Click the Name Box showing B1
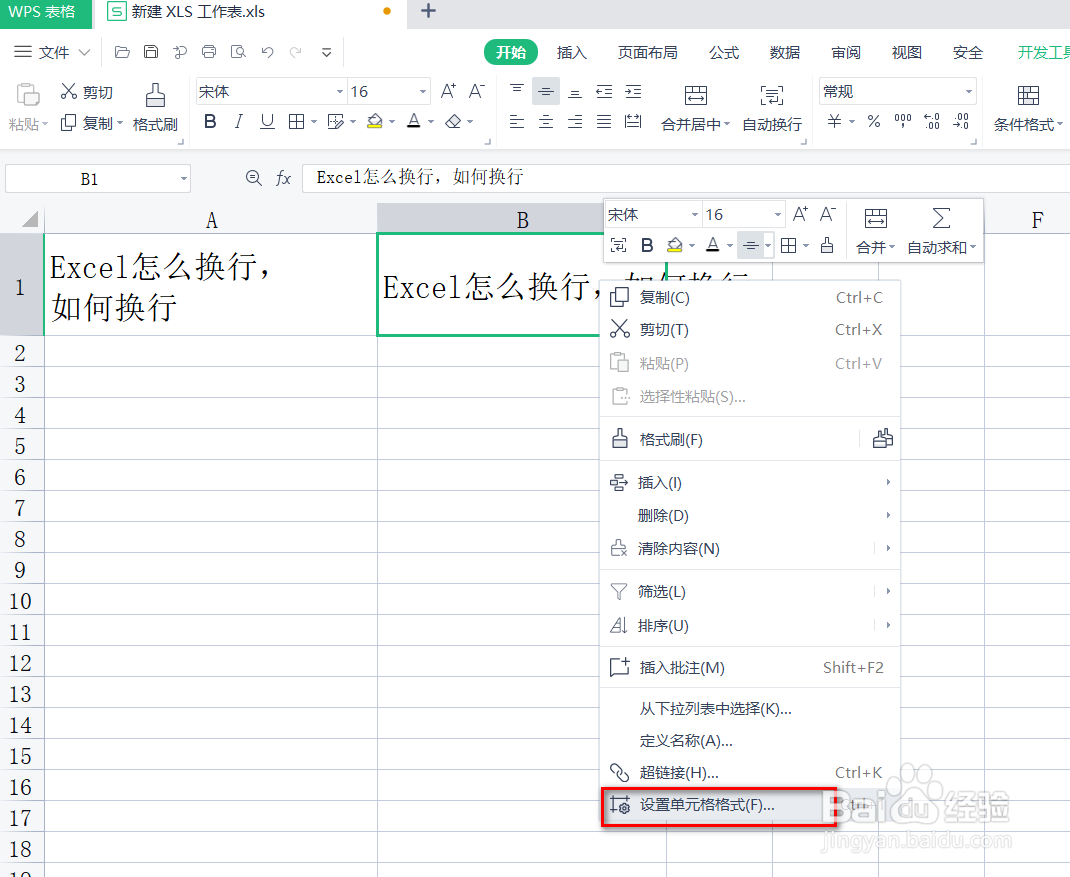1070x877 pixels. pyautogui.click(x=90, y=177)
